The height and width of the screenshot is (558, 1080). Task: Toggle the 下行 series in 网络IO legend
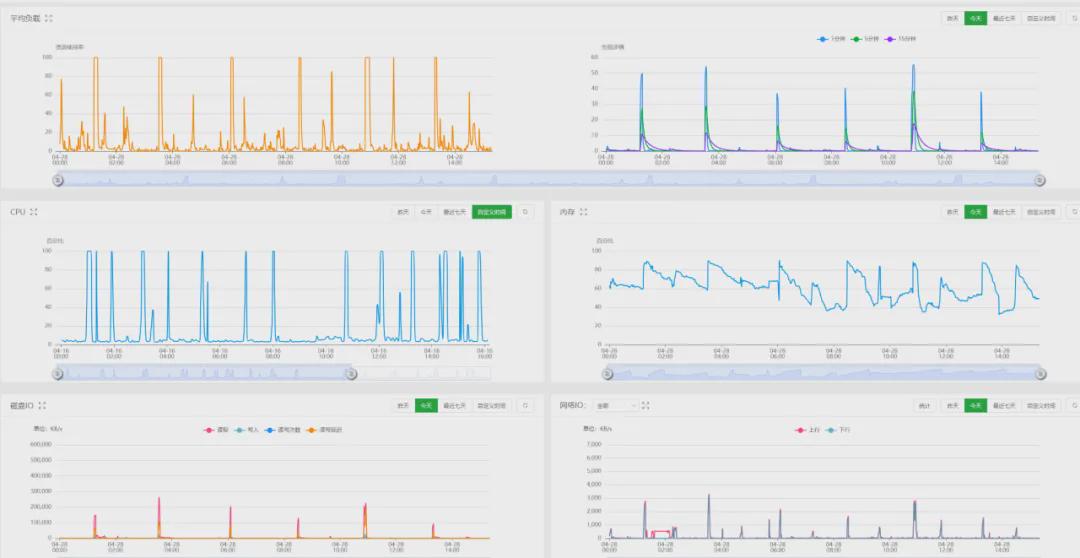tap(837, 430)
